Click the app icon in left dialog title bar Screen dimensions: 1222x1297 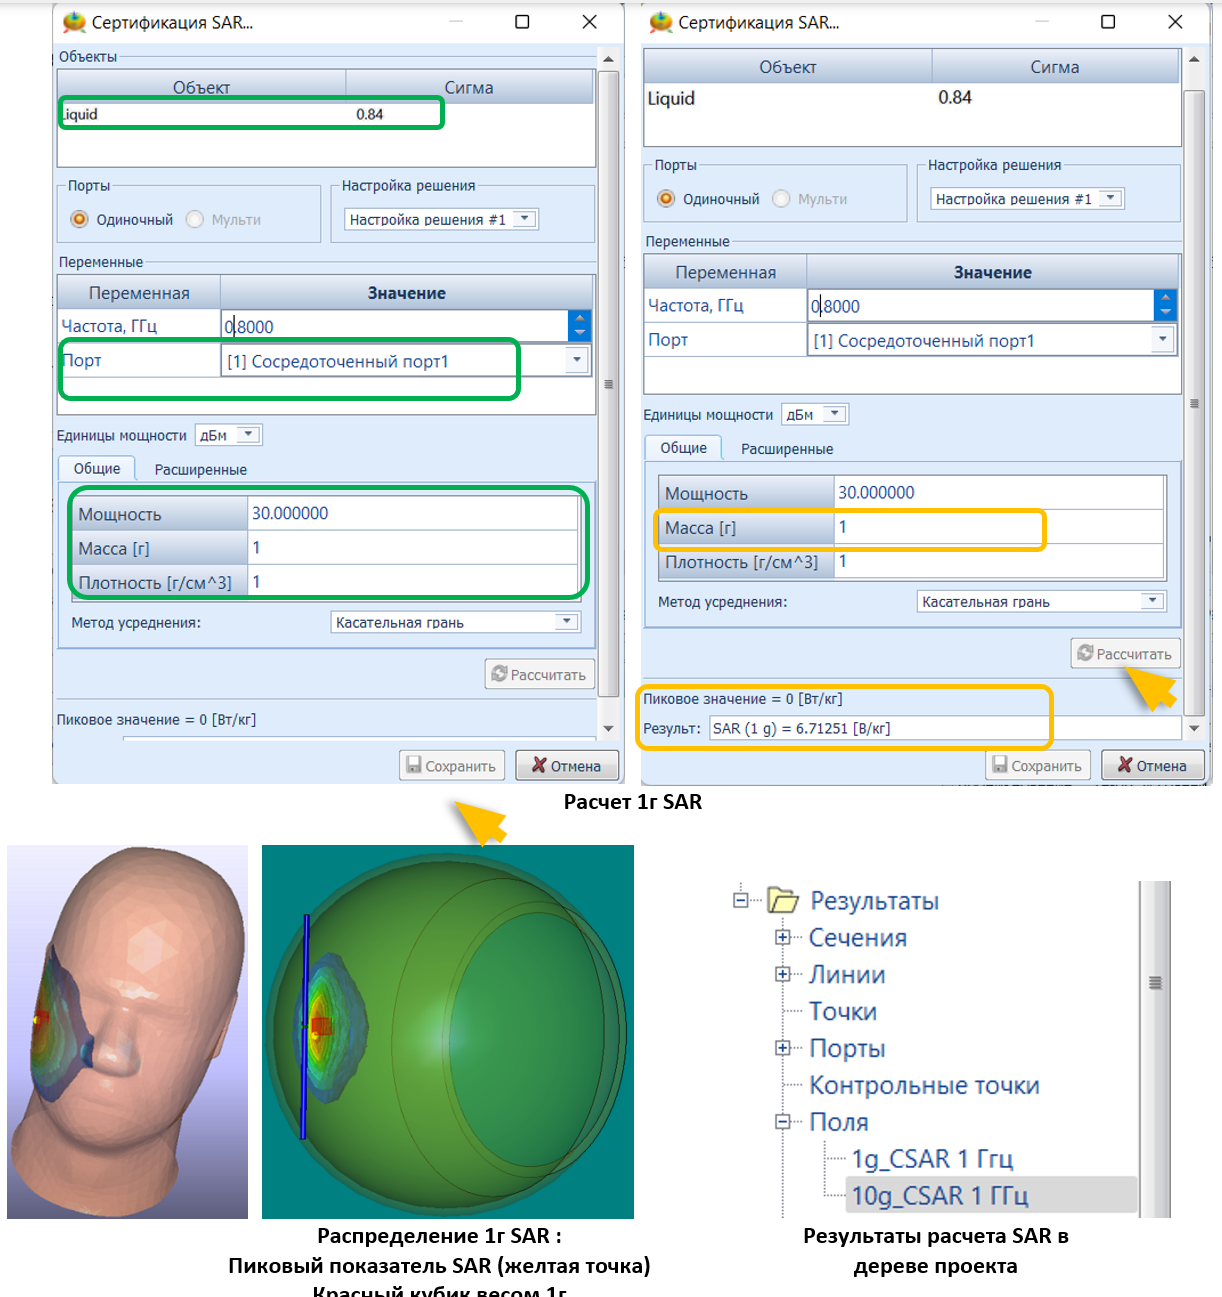coord(75,22)
